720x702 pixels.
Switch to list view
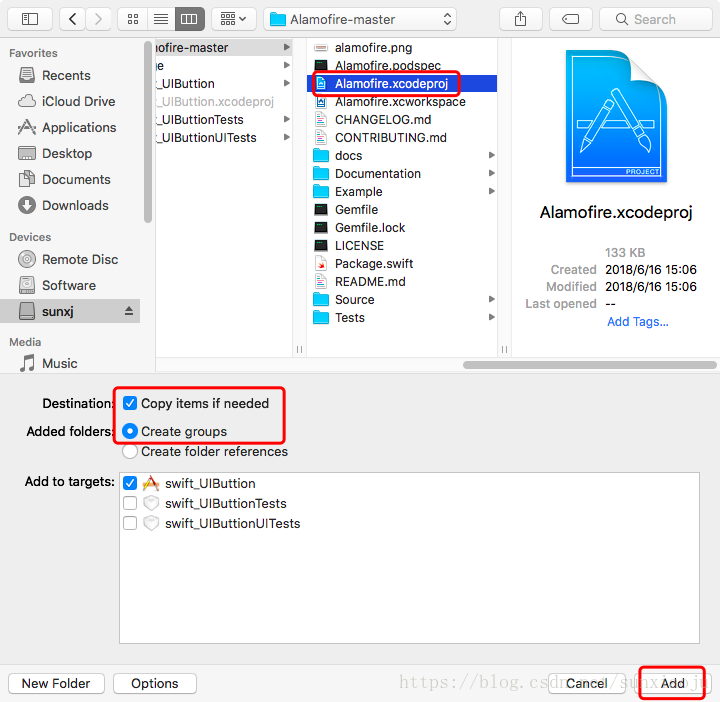161,19
